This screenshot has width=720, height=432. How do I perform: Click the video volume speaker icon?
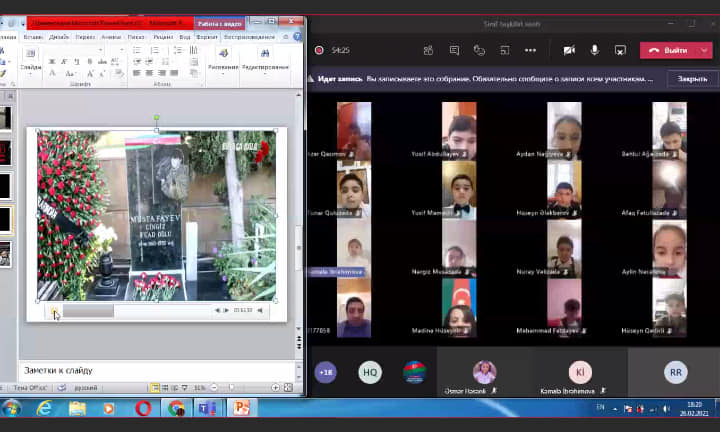pyautogui.click(x=260, y=310)
